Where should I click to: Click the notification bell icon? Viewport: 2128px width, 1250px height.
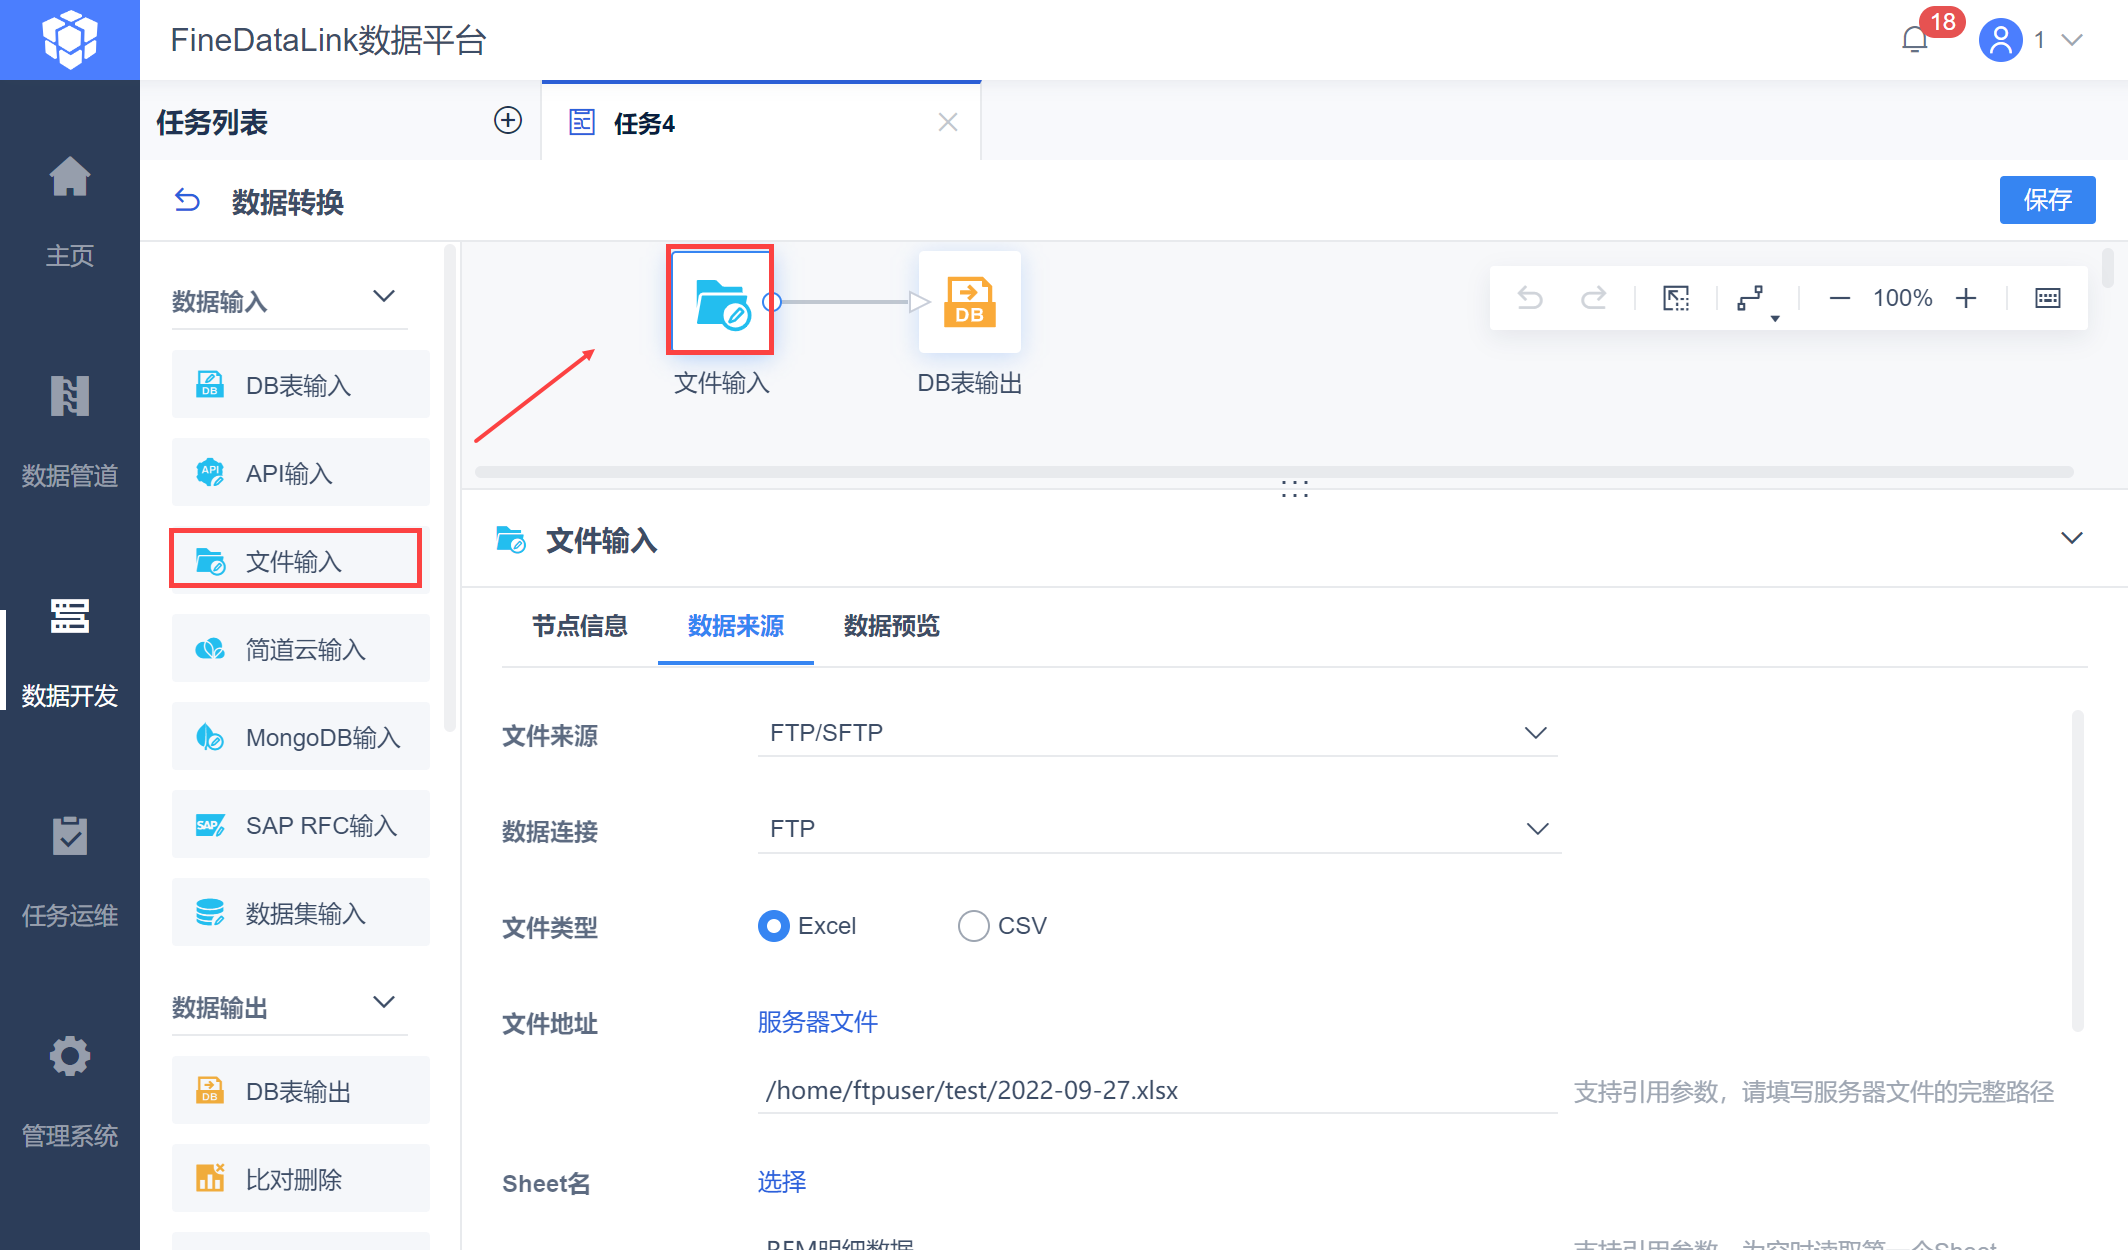[1914, 40]
